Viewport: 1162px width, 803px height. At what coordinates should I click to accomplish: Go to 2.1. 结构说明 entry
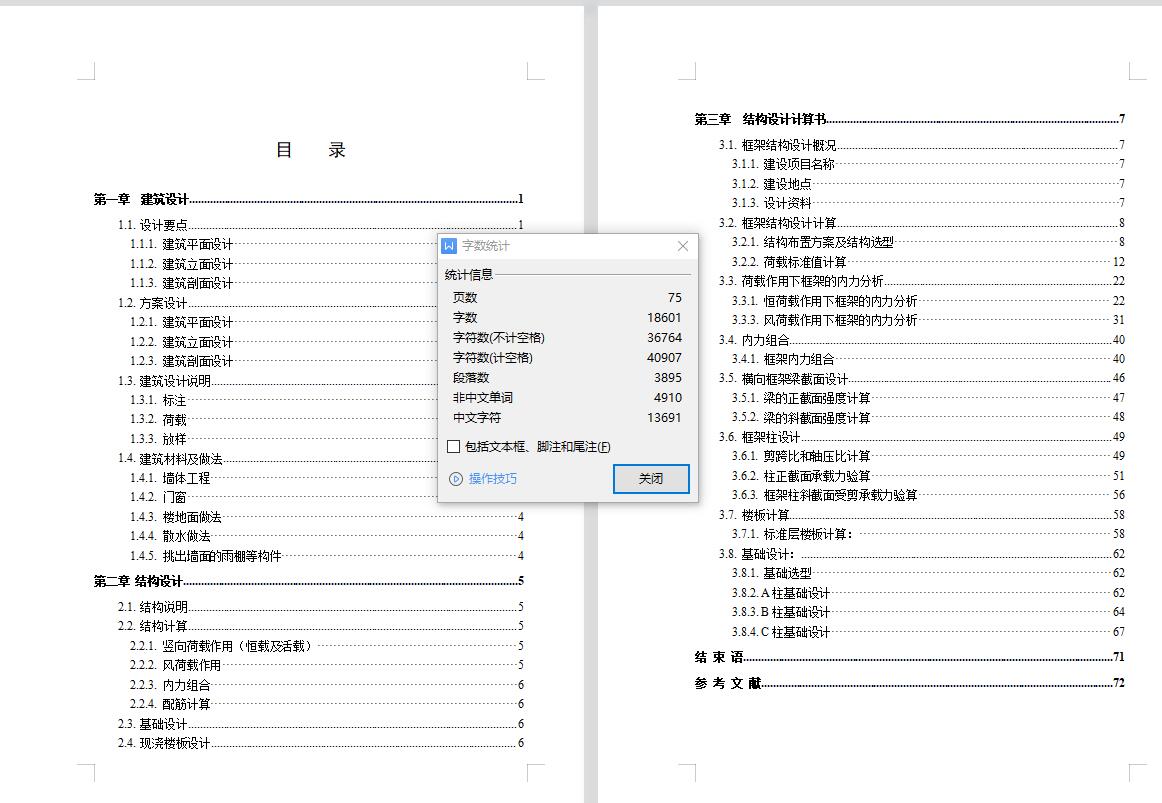pos(320,607)
